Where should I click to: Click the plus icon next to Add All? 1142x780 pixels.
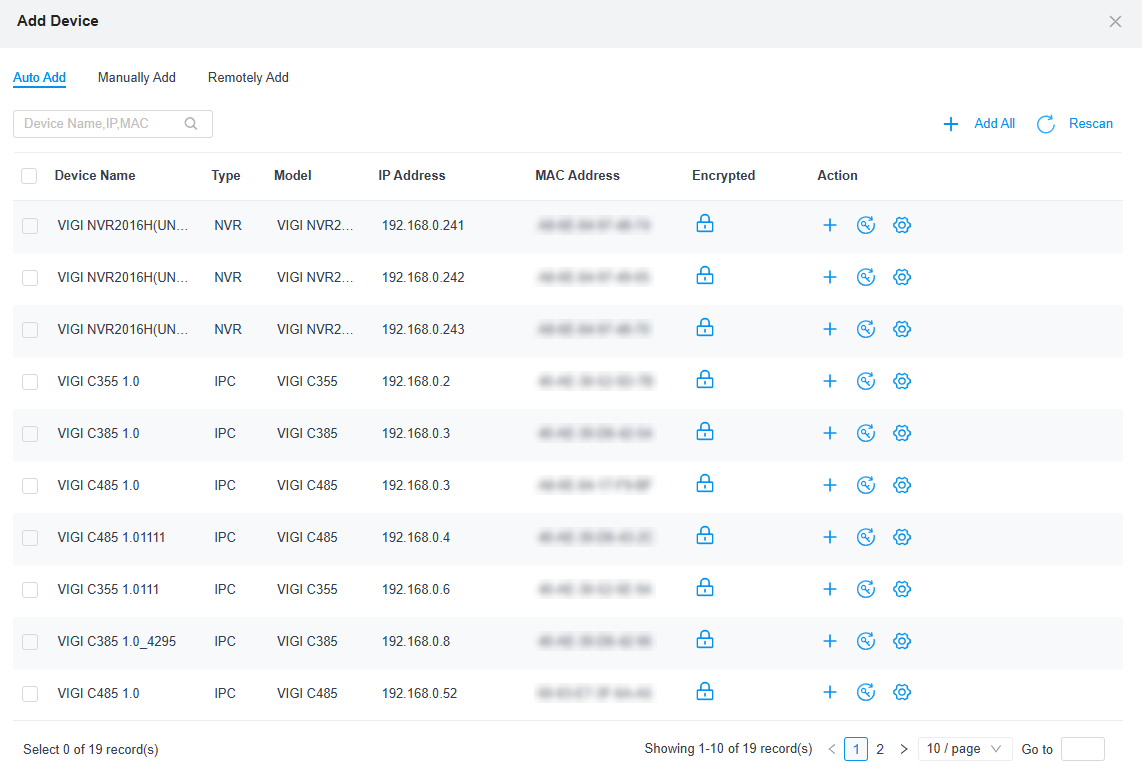point(951,123)
